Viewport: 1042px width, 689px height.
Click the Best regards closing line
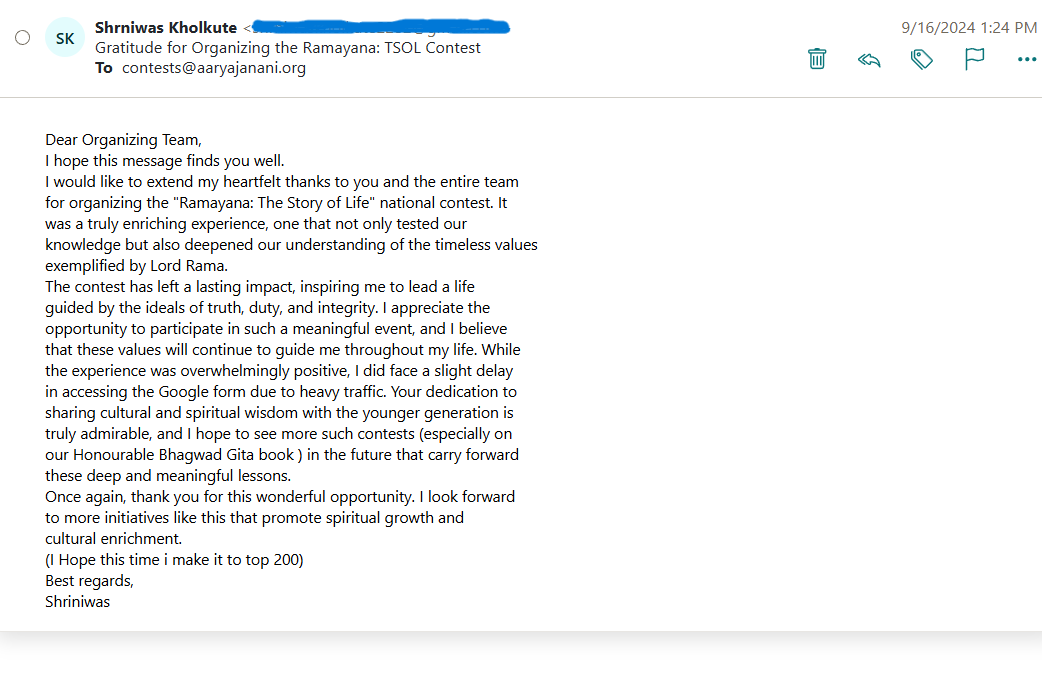(90, 581)
